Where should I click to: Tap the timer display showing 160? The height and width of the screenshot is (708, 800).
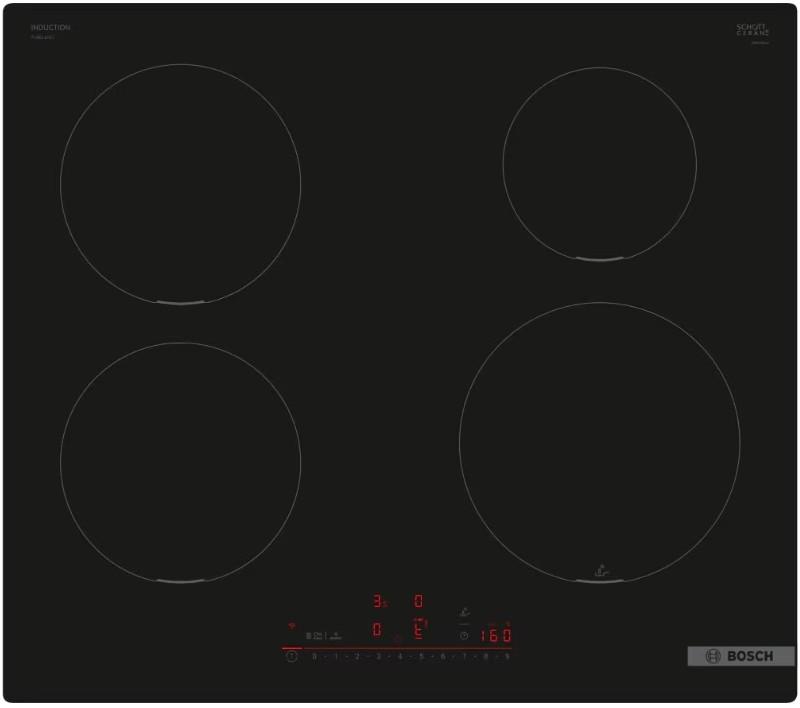pyautogui.click(x=494, y=635)
